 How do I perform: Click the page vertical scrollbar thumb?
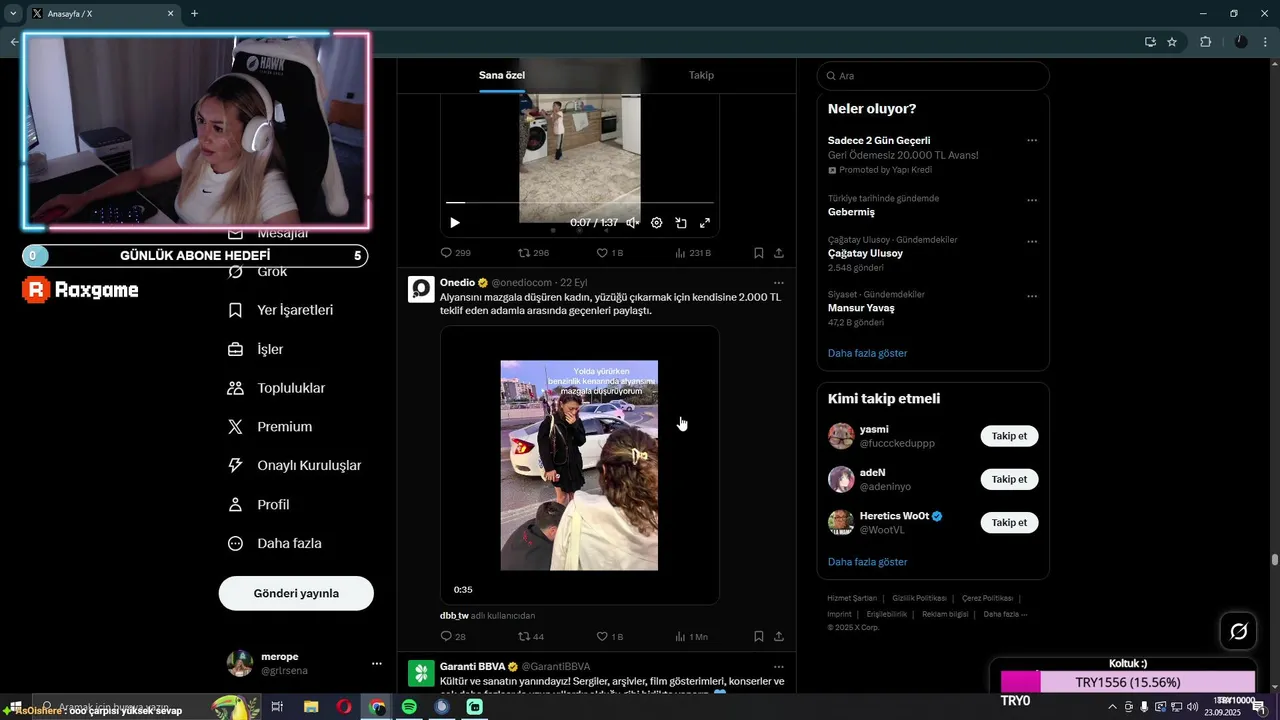tap(1274, 560)
